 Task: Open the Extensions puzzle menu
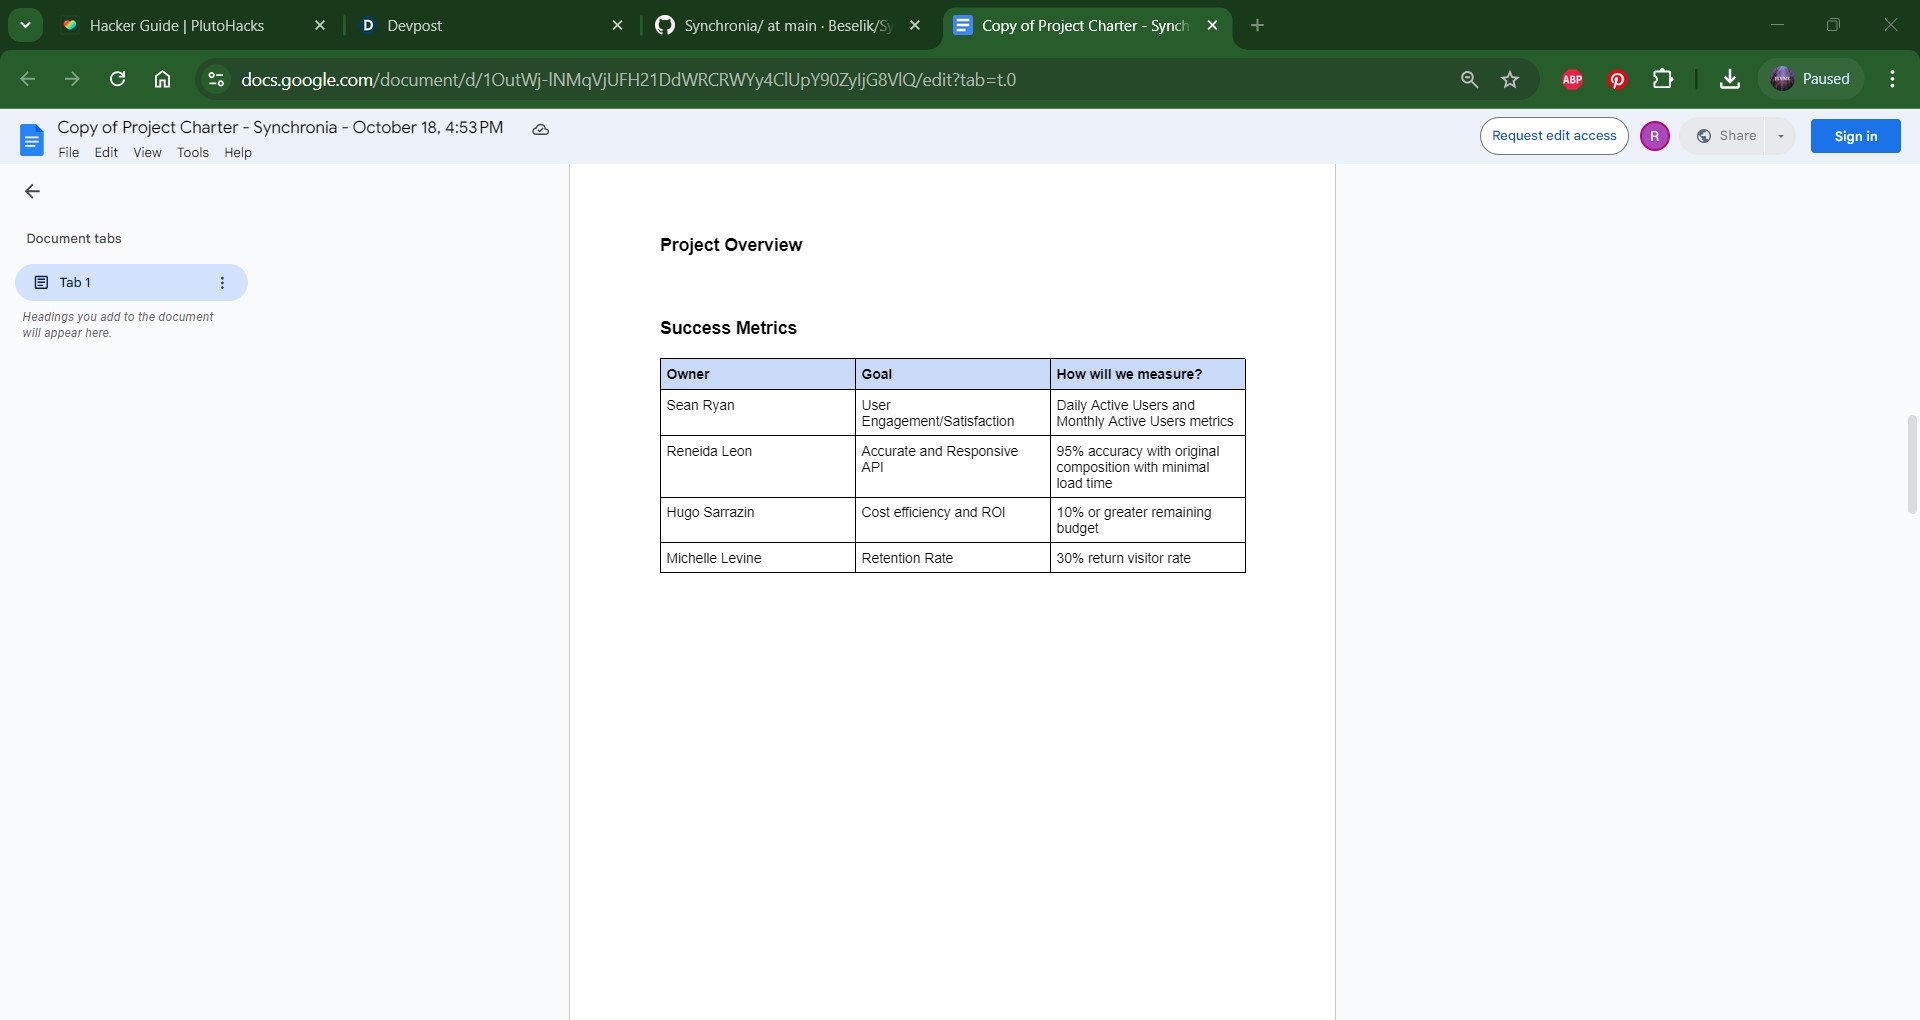(x=1663, y=79)
